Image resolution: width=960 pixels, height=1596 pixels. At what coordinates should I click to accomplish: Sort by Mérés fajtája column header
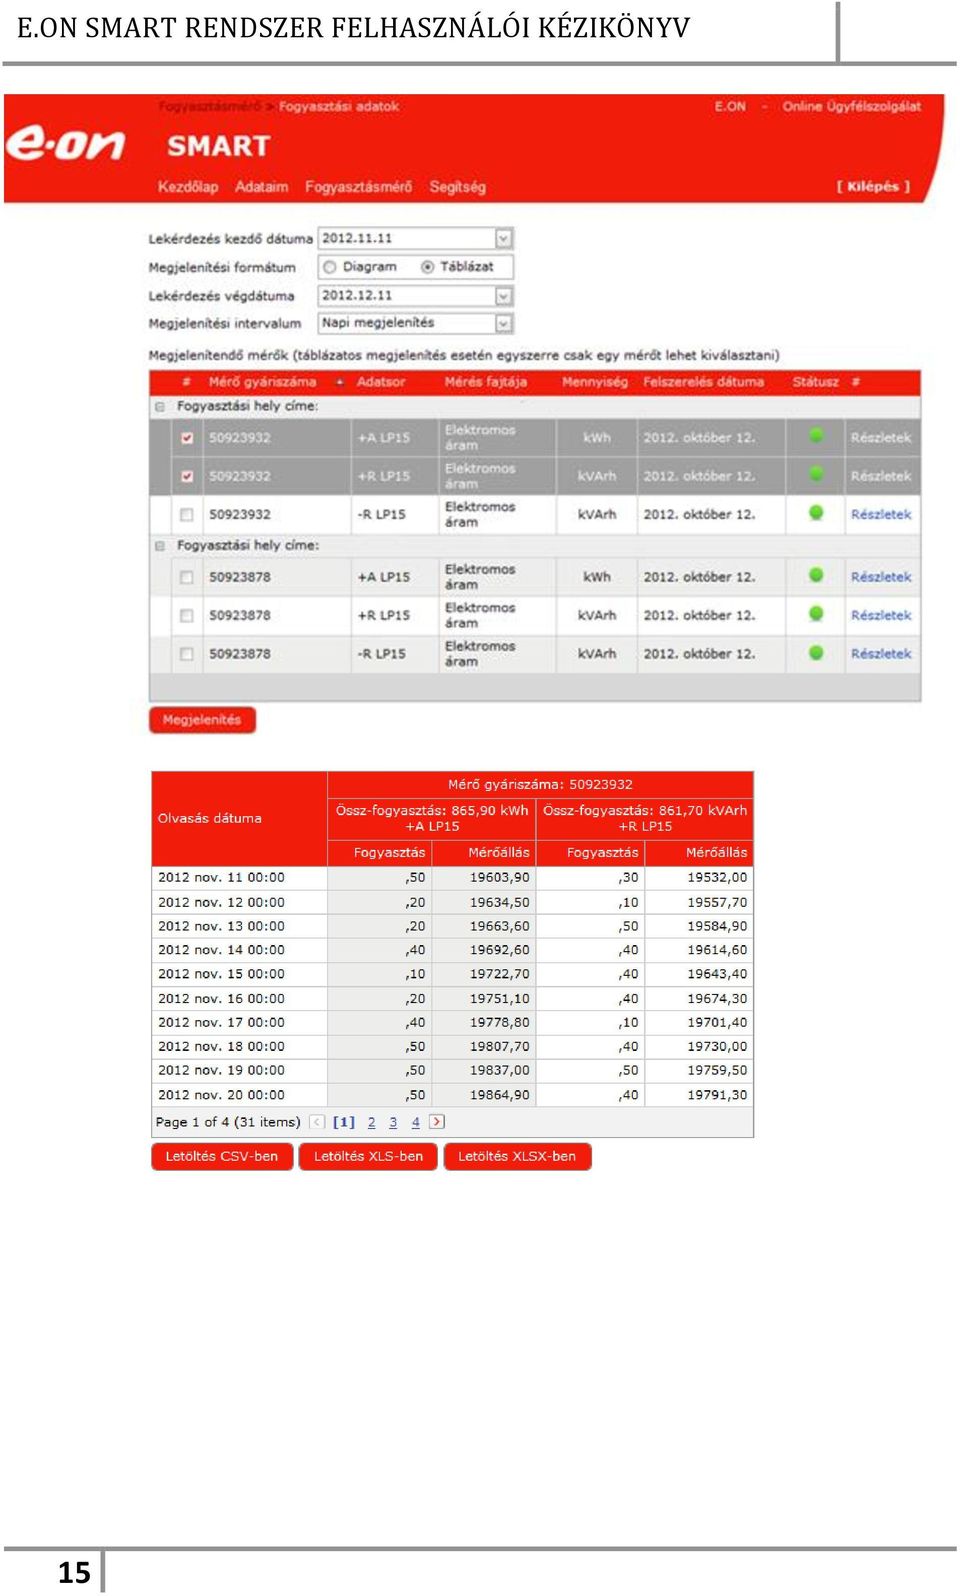point(486,382)
